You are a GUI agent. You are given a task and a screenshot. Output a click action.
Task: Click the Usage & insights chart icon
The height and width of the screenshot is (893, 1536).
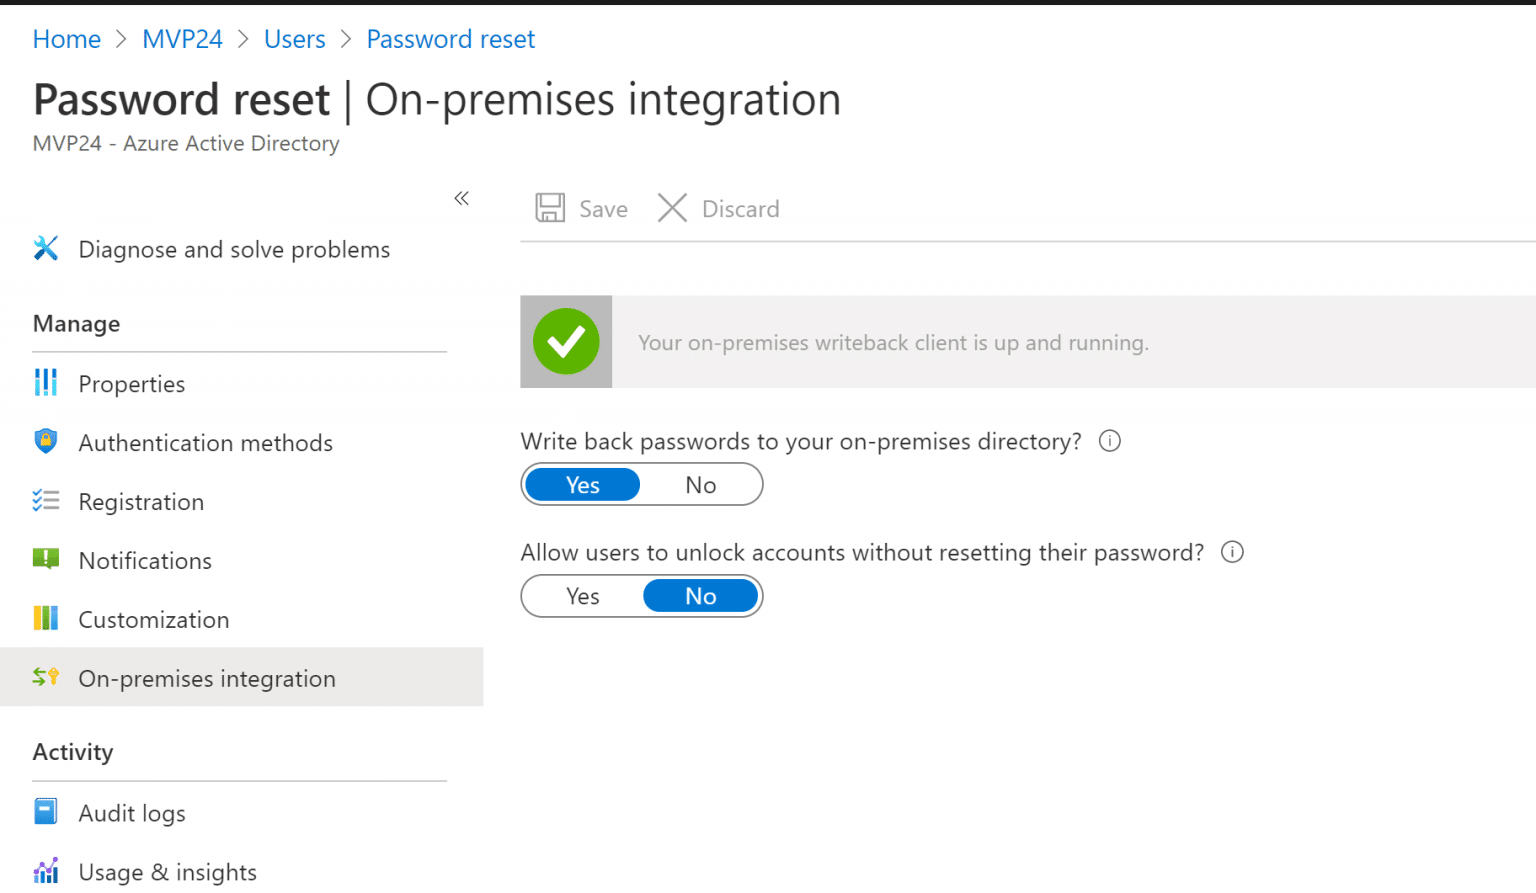click(46, 871)
